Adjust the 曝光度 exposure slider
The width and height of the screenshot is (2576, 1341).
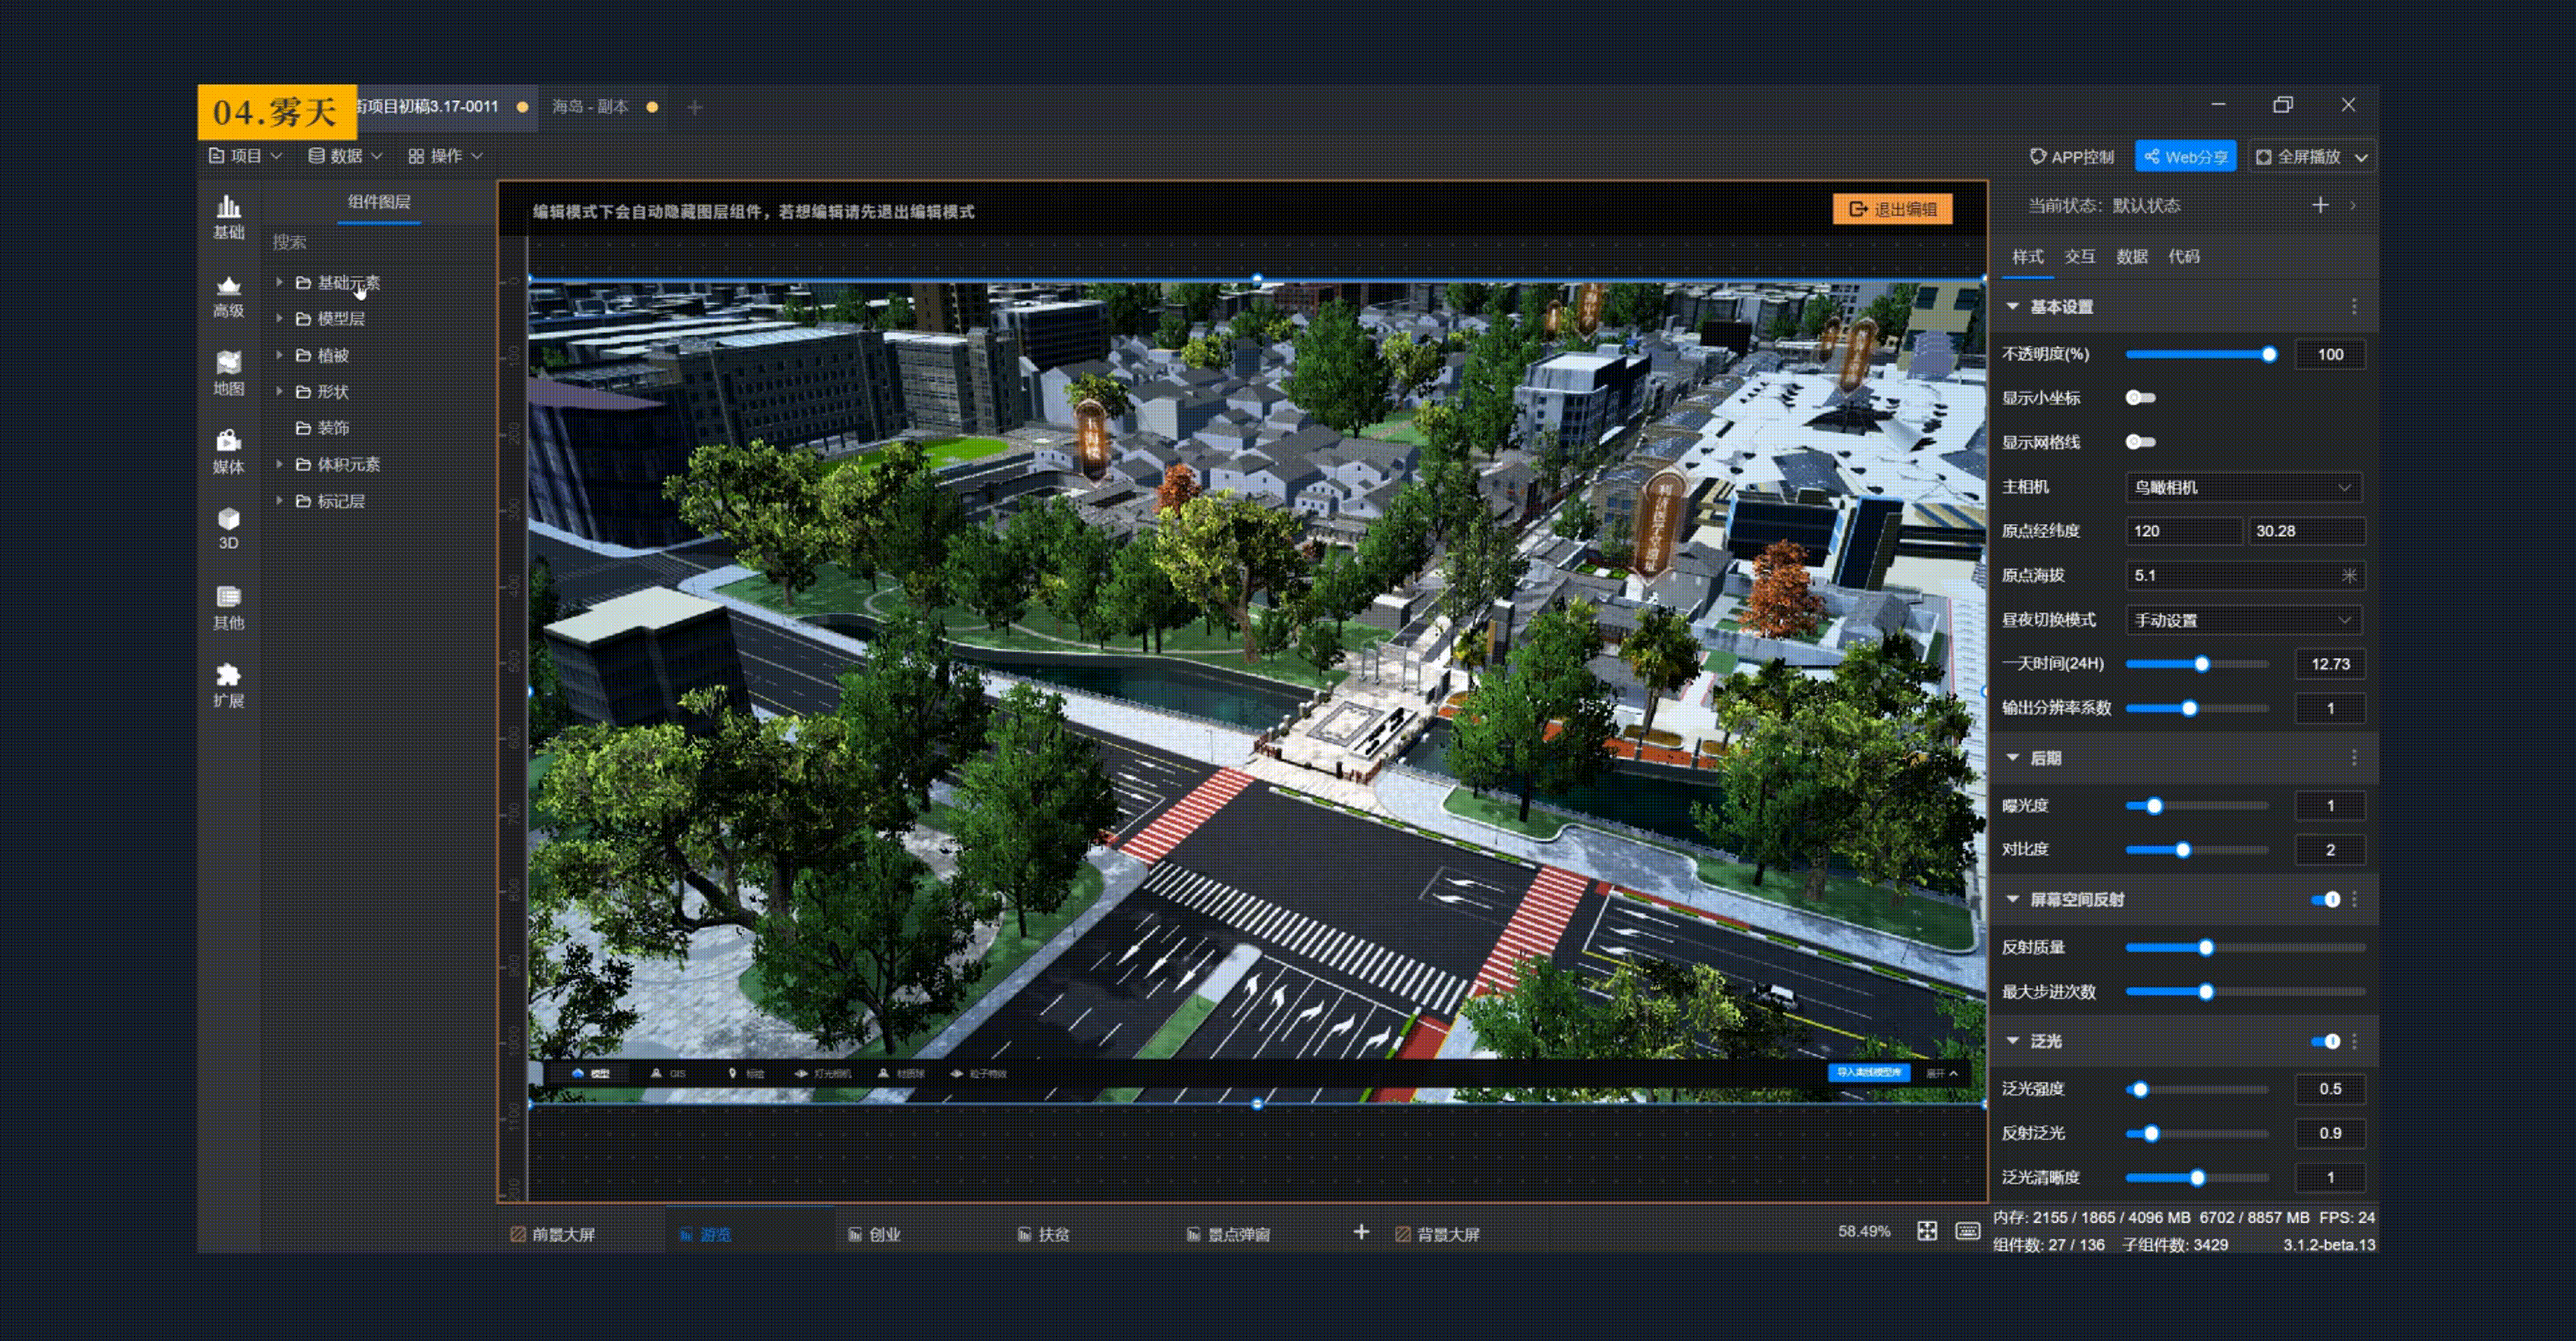[2154, 806]
